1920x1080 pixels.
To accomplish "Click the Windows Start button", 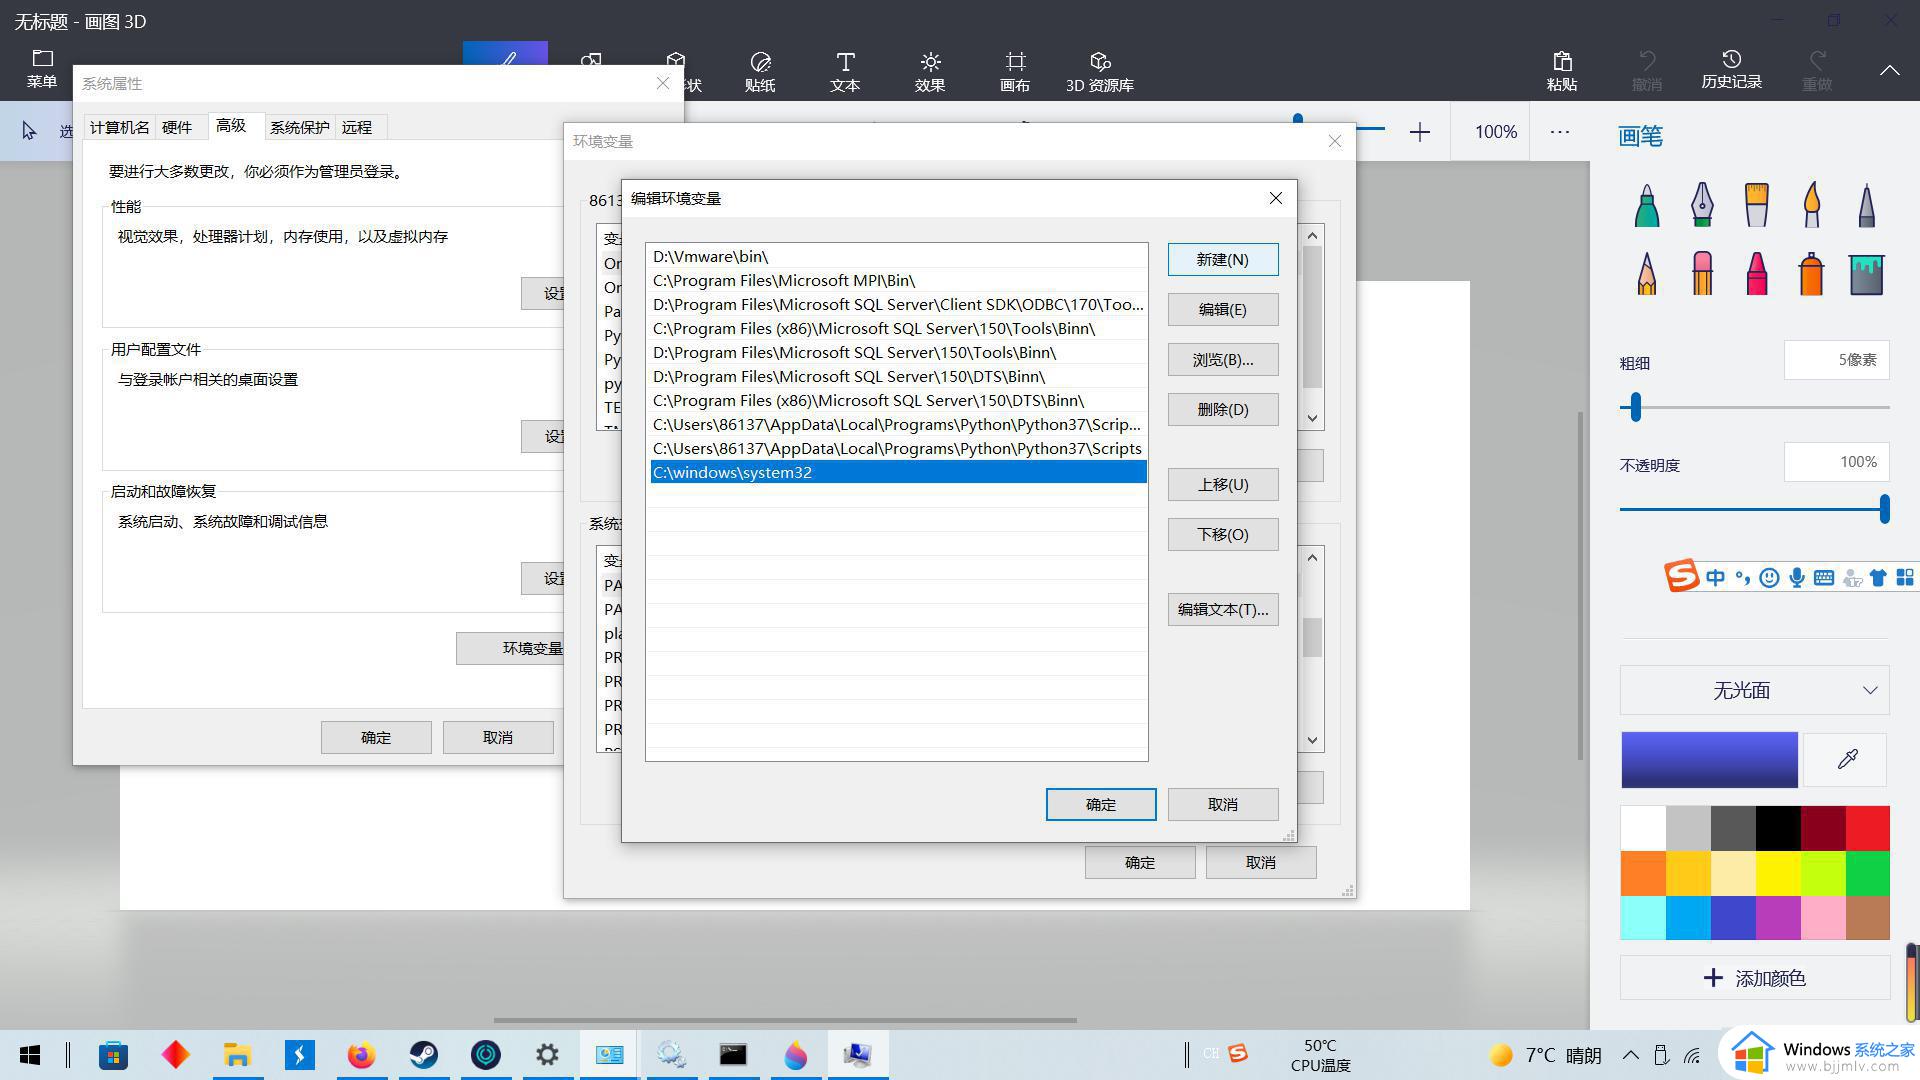I will (x=30, y=1055).
